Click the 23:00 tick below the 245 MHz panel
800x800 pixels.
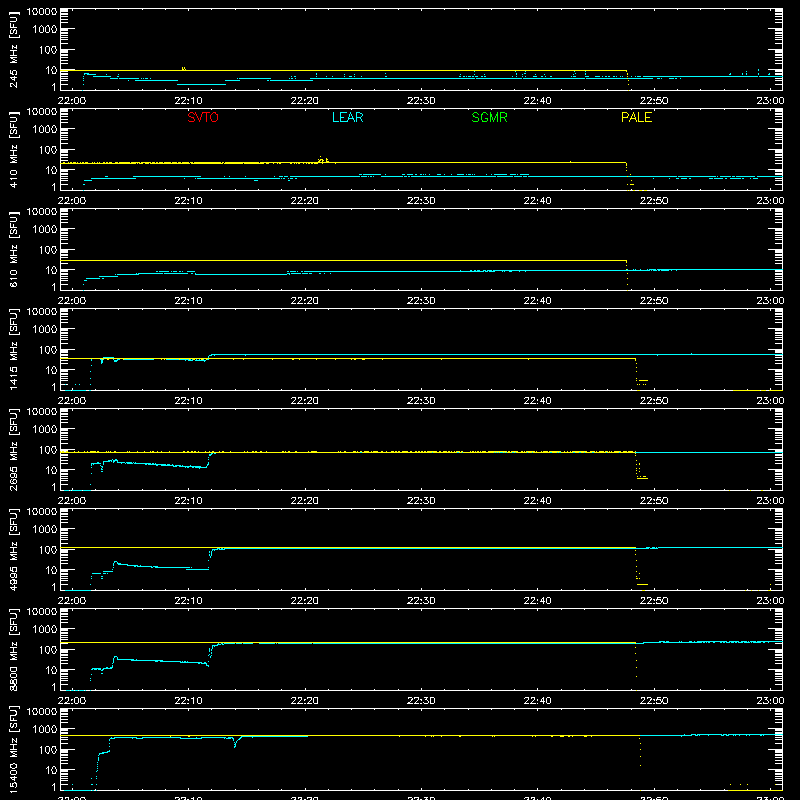[770, 101]
